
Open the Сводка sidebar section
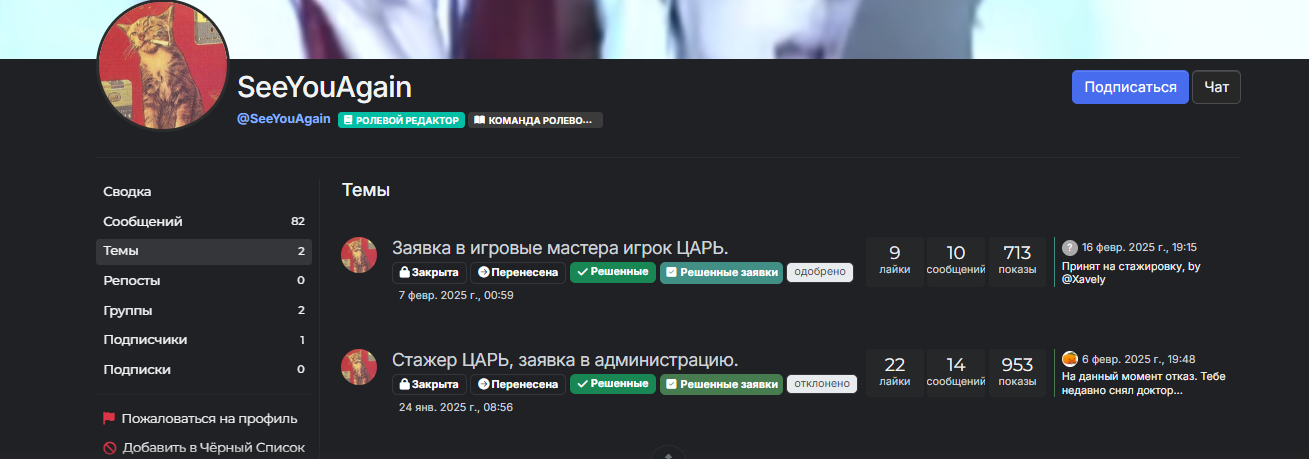tap(127, 192)
